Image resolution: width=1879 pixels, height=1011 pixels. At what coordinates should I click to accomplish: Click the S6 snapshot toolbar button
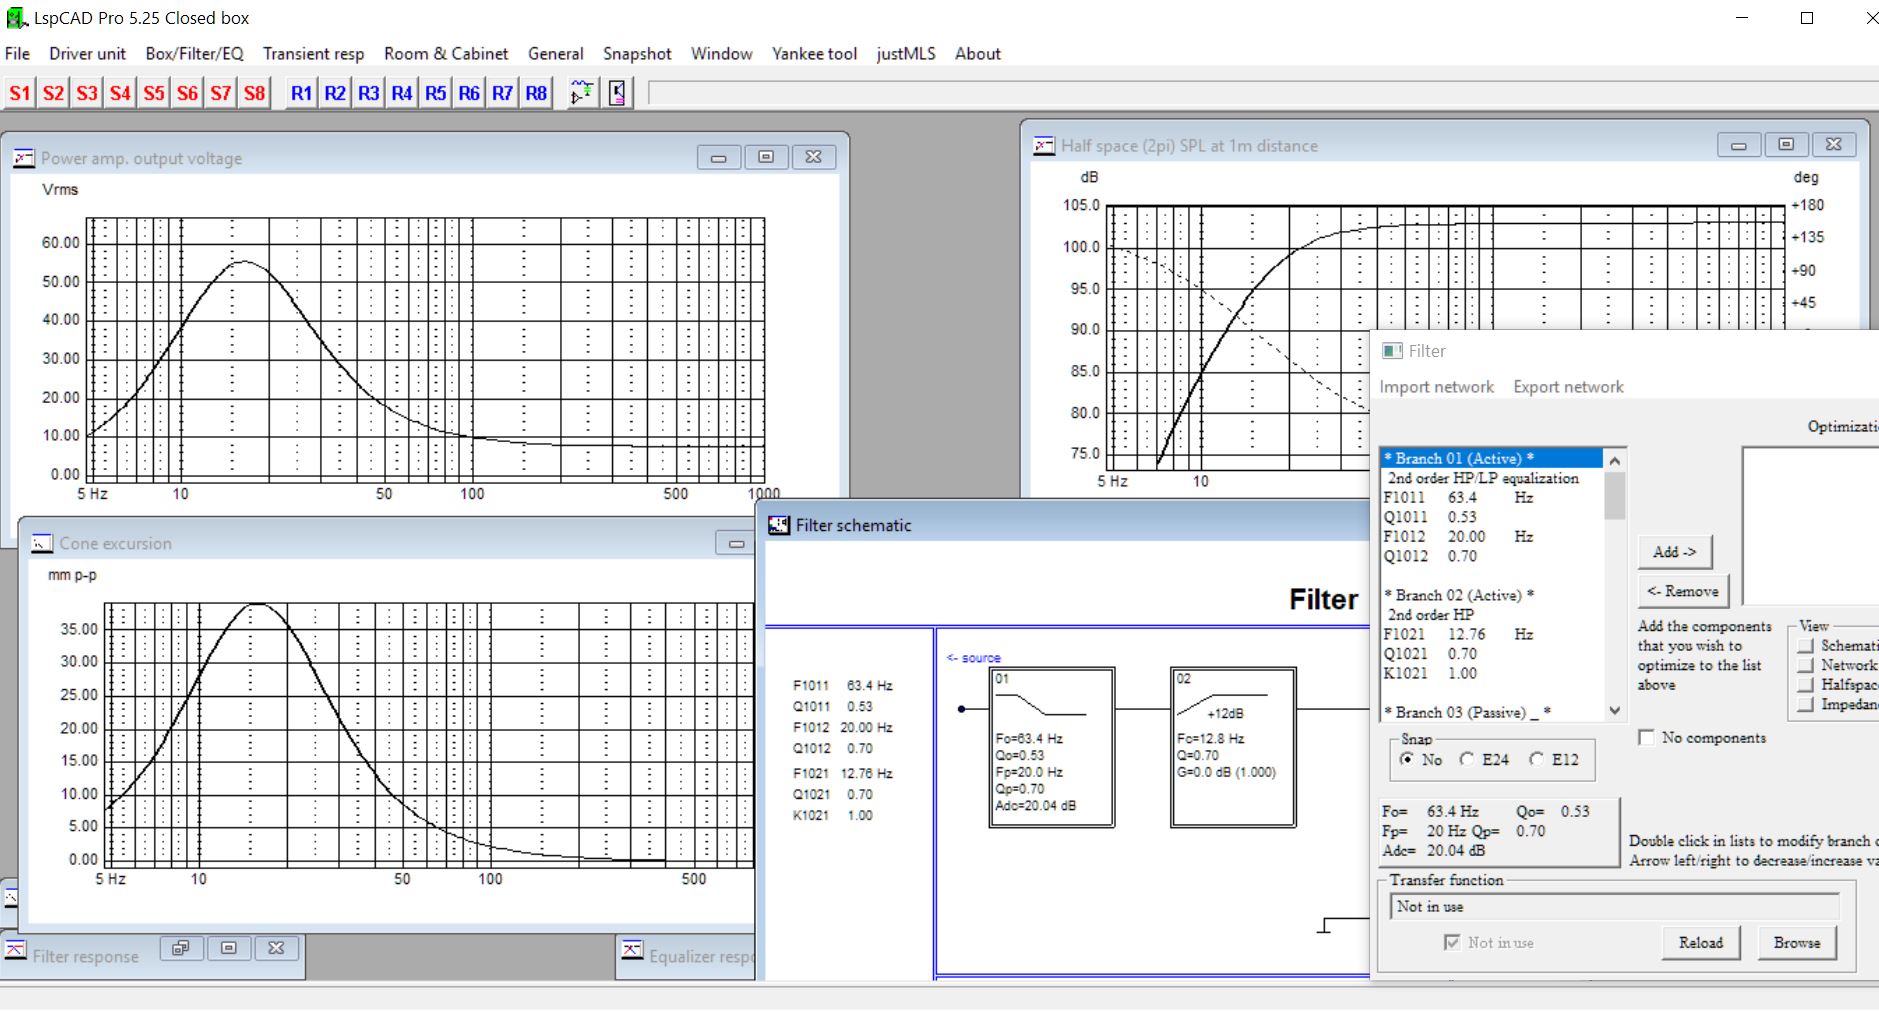tap(187, 93)
